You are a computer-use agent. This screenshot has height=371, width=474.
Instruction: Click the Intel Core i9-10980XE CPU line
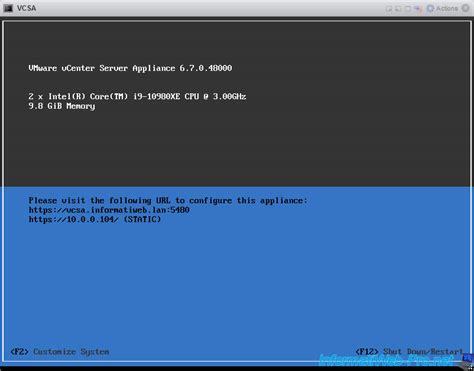(x=137, y=97)
